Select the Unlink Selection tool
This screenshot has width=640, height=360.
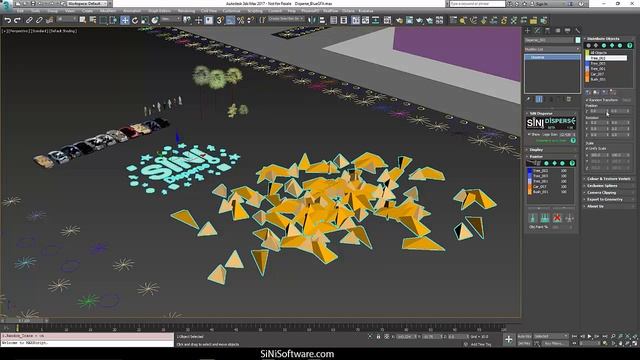39,20
